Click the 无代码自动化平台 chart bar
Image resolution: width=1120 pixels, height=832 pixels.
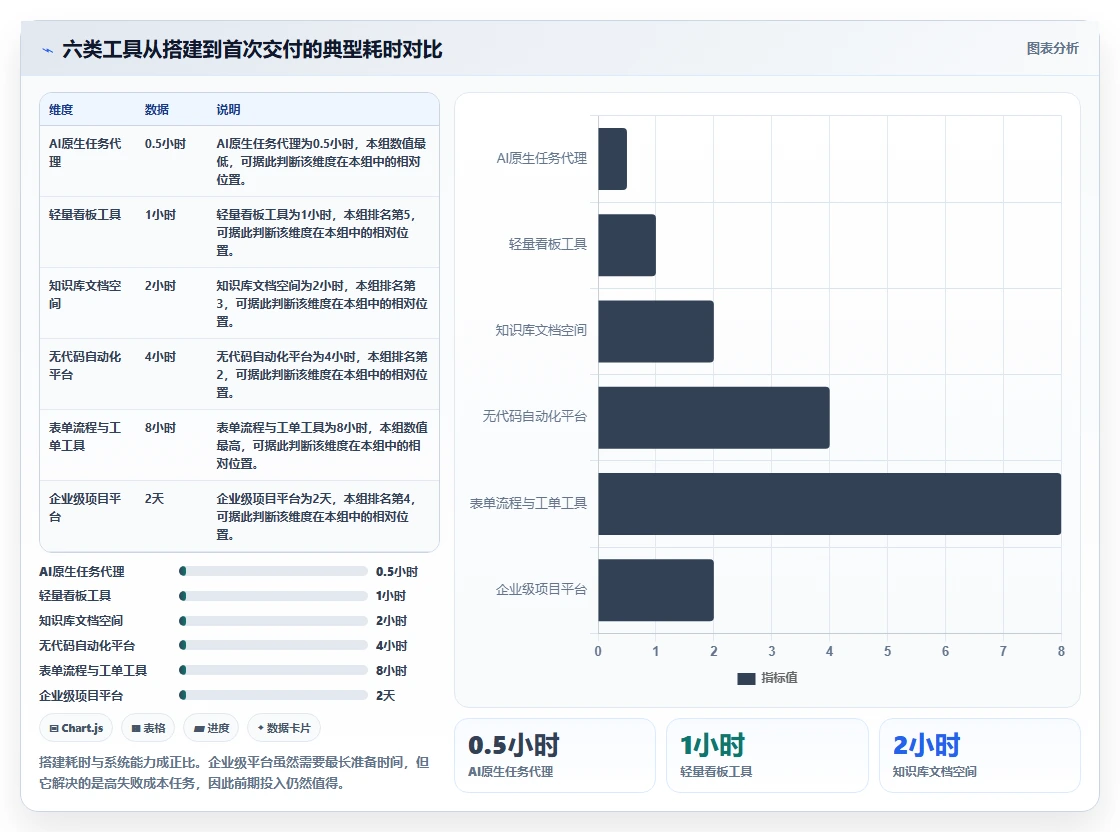pos(714,418)
